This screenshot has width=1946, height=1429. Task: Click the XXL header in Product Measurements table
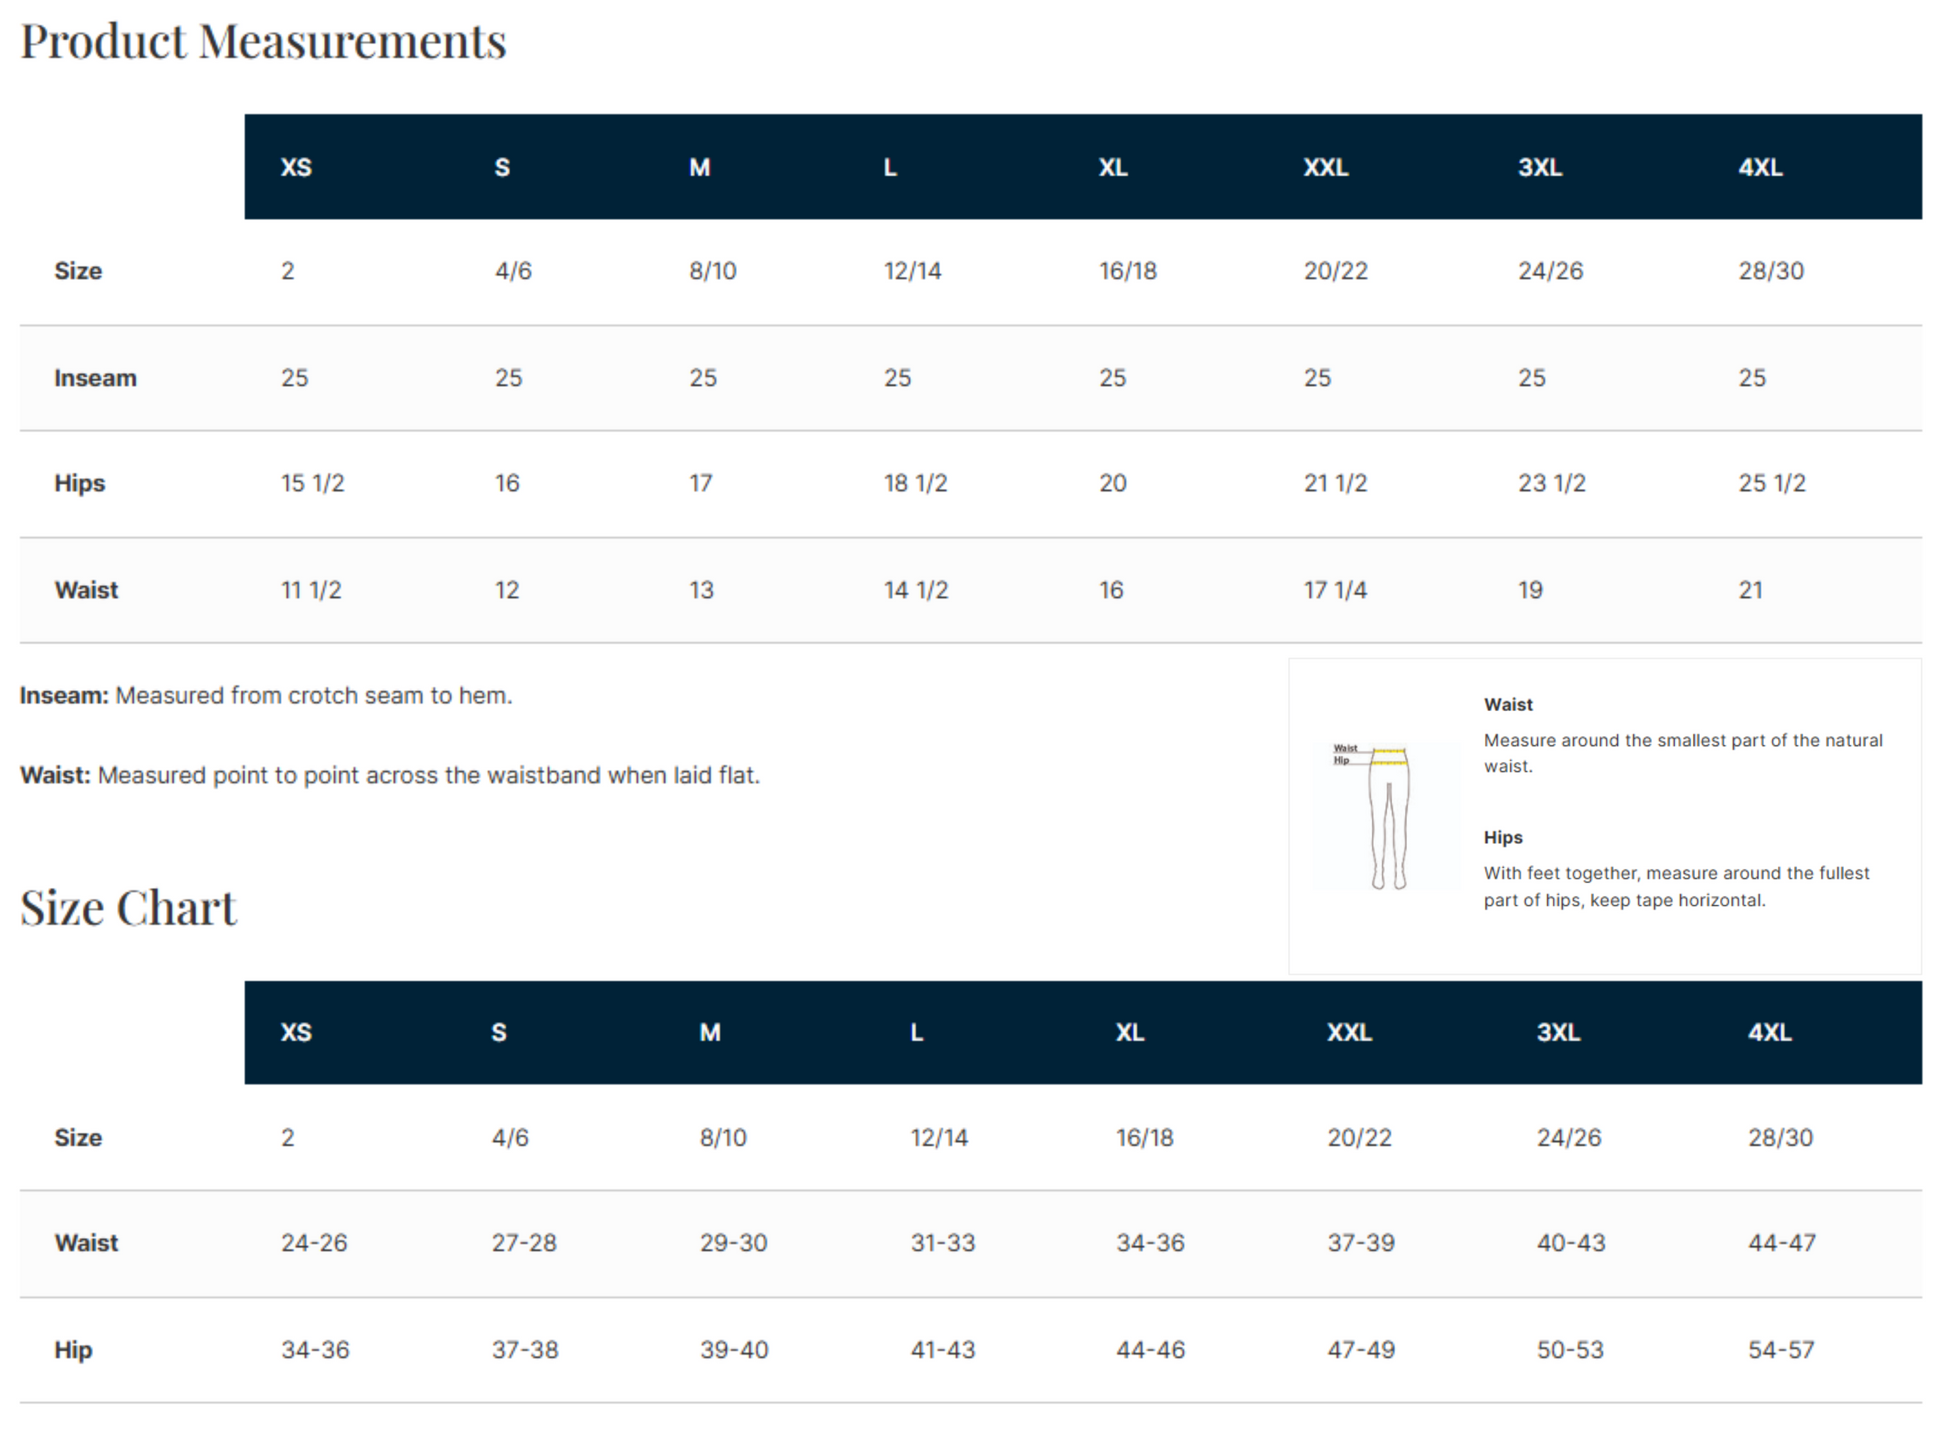point(1325,168)
